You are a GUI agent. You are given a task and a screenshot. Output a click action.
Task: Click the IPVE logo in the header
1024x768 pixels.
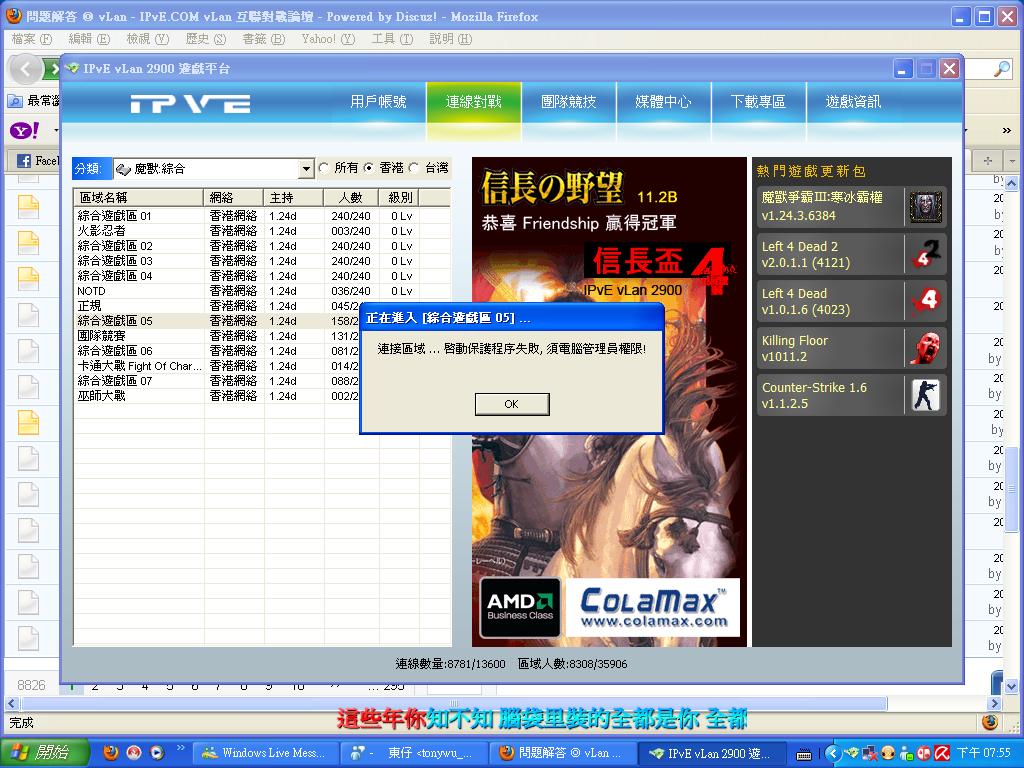[190, 103]
